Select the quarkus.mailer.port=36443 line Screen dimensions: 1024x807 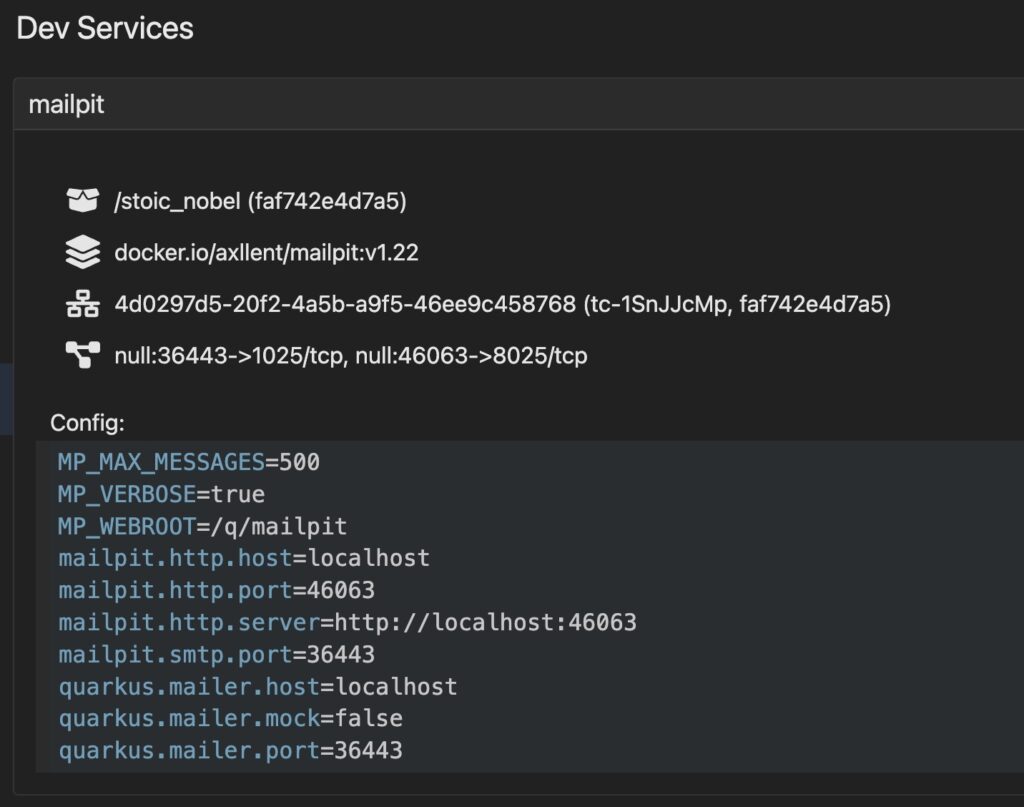(231, 750)
